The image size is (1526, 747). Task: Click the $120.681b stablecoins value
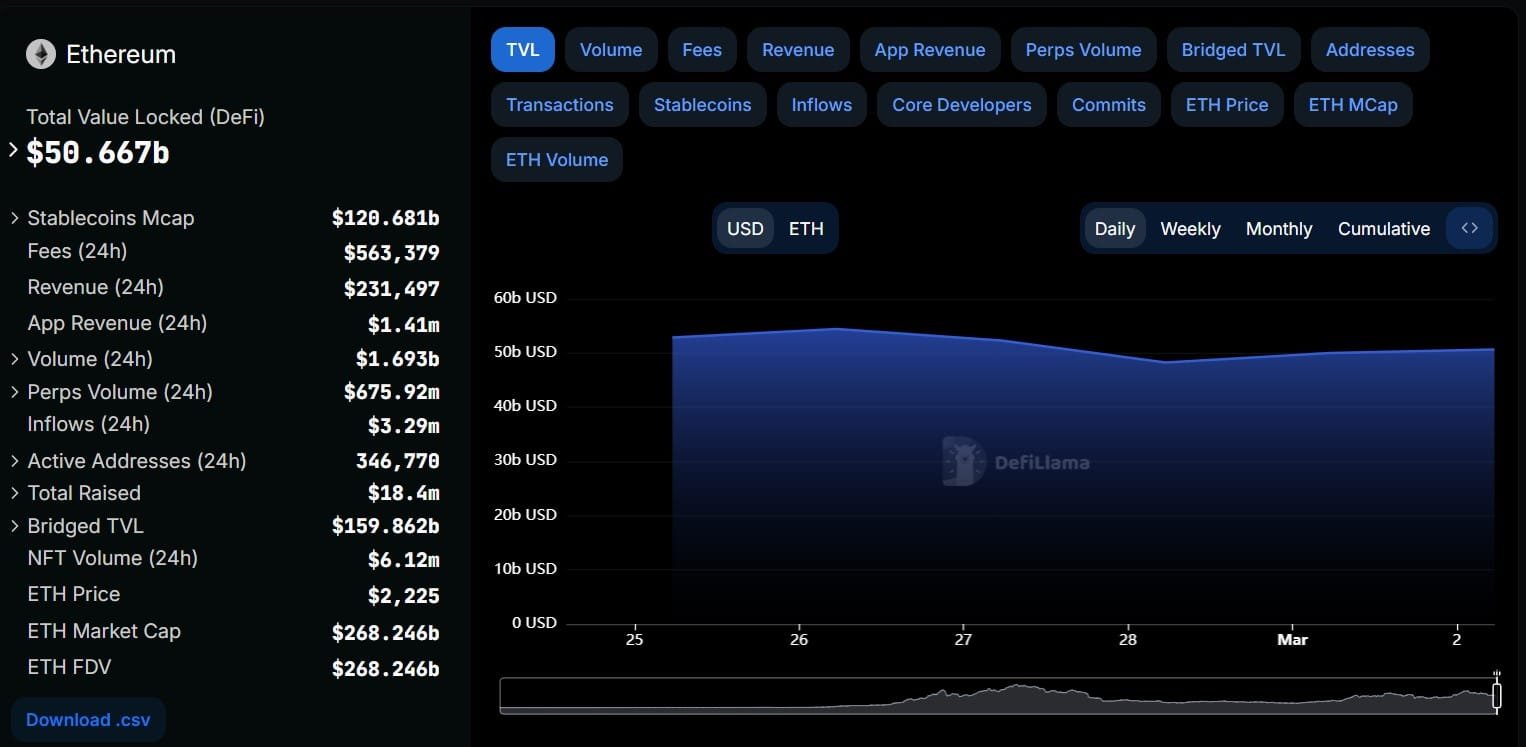(386, 218)
